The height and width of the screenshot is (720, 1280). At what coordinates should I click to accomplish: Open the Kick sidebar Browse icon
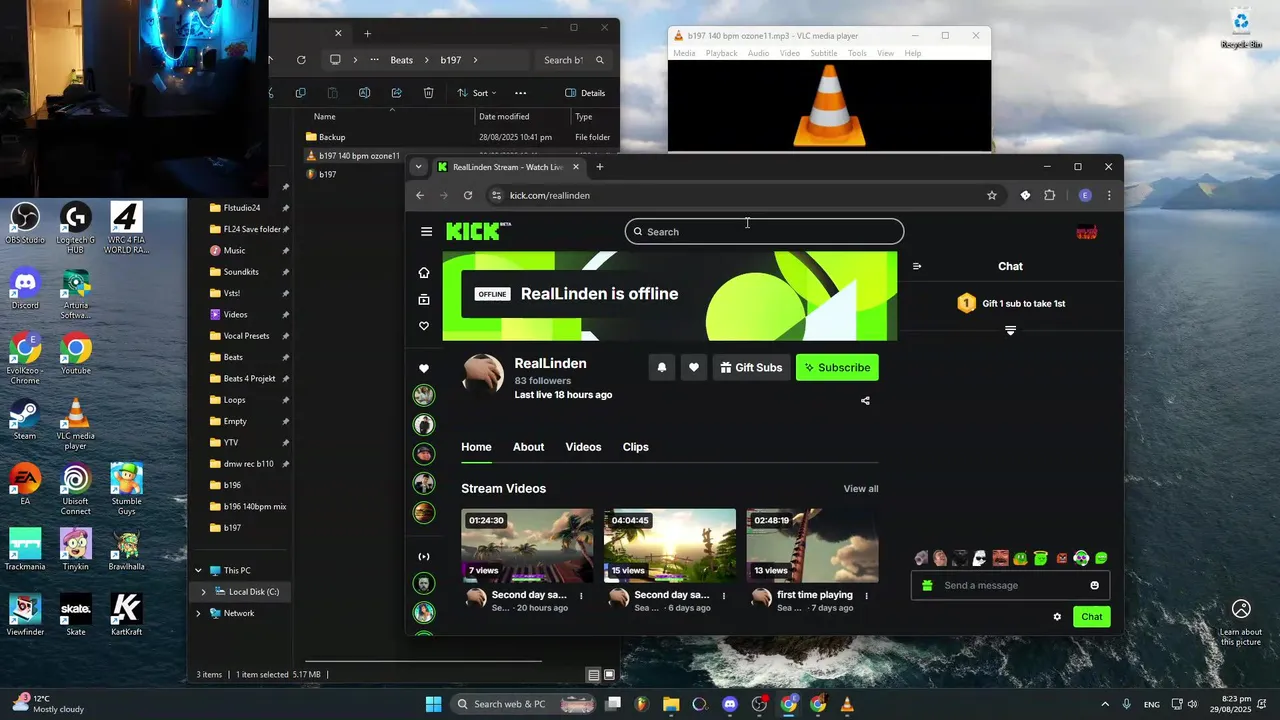pos(424,299)
